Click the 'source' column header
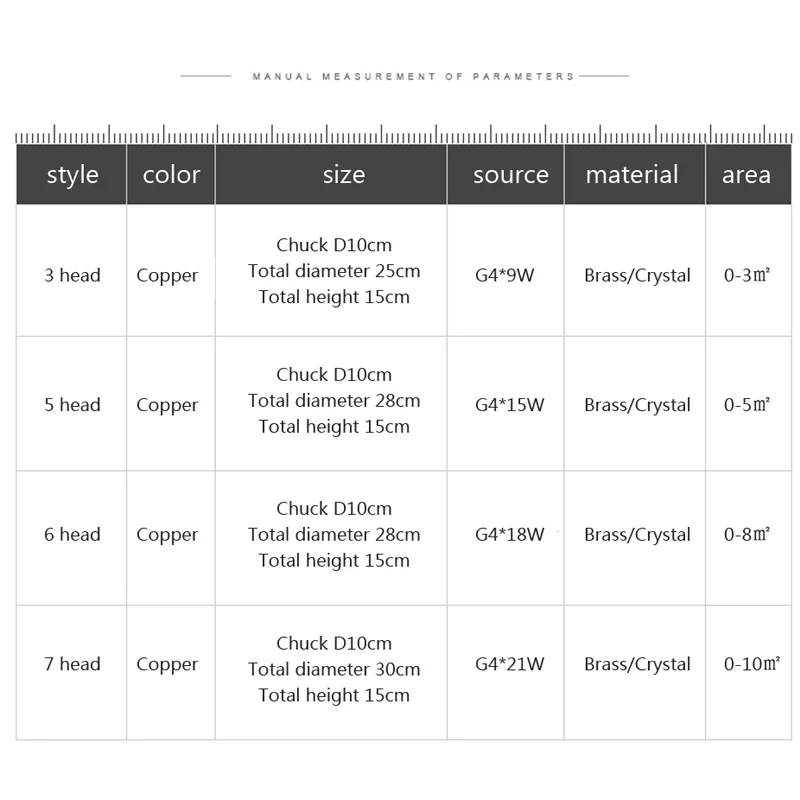The image size is (800, 800). coord(510,175)
